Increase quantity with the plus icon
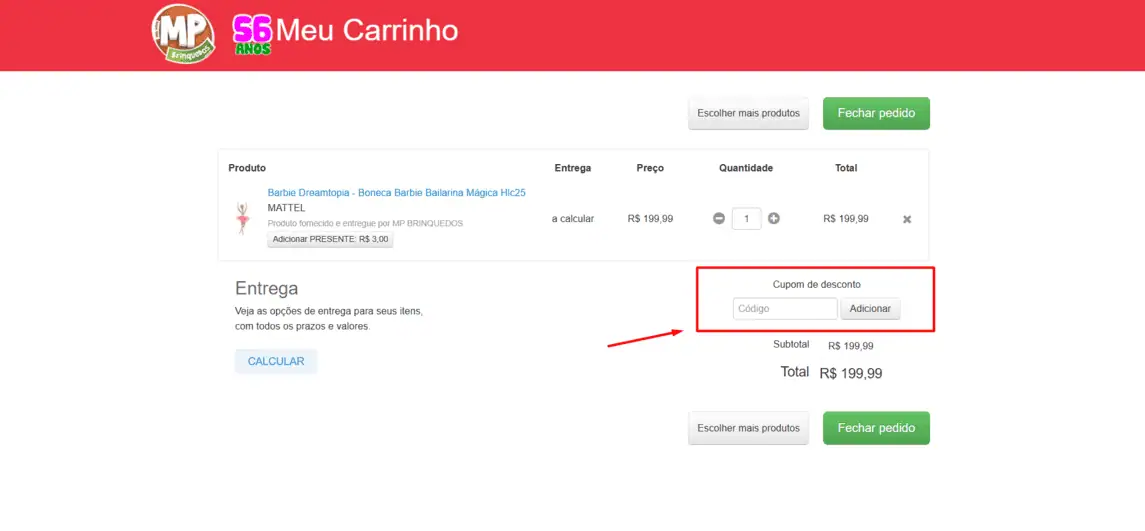The width and height of the screenshot is (1145, 531). [x=773, y=218]
